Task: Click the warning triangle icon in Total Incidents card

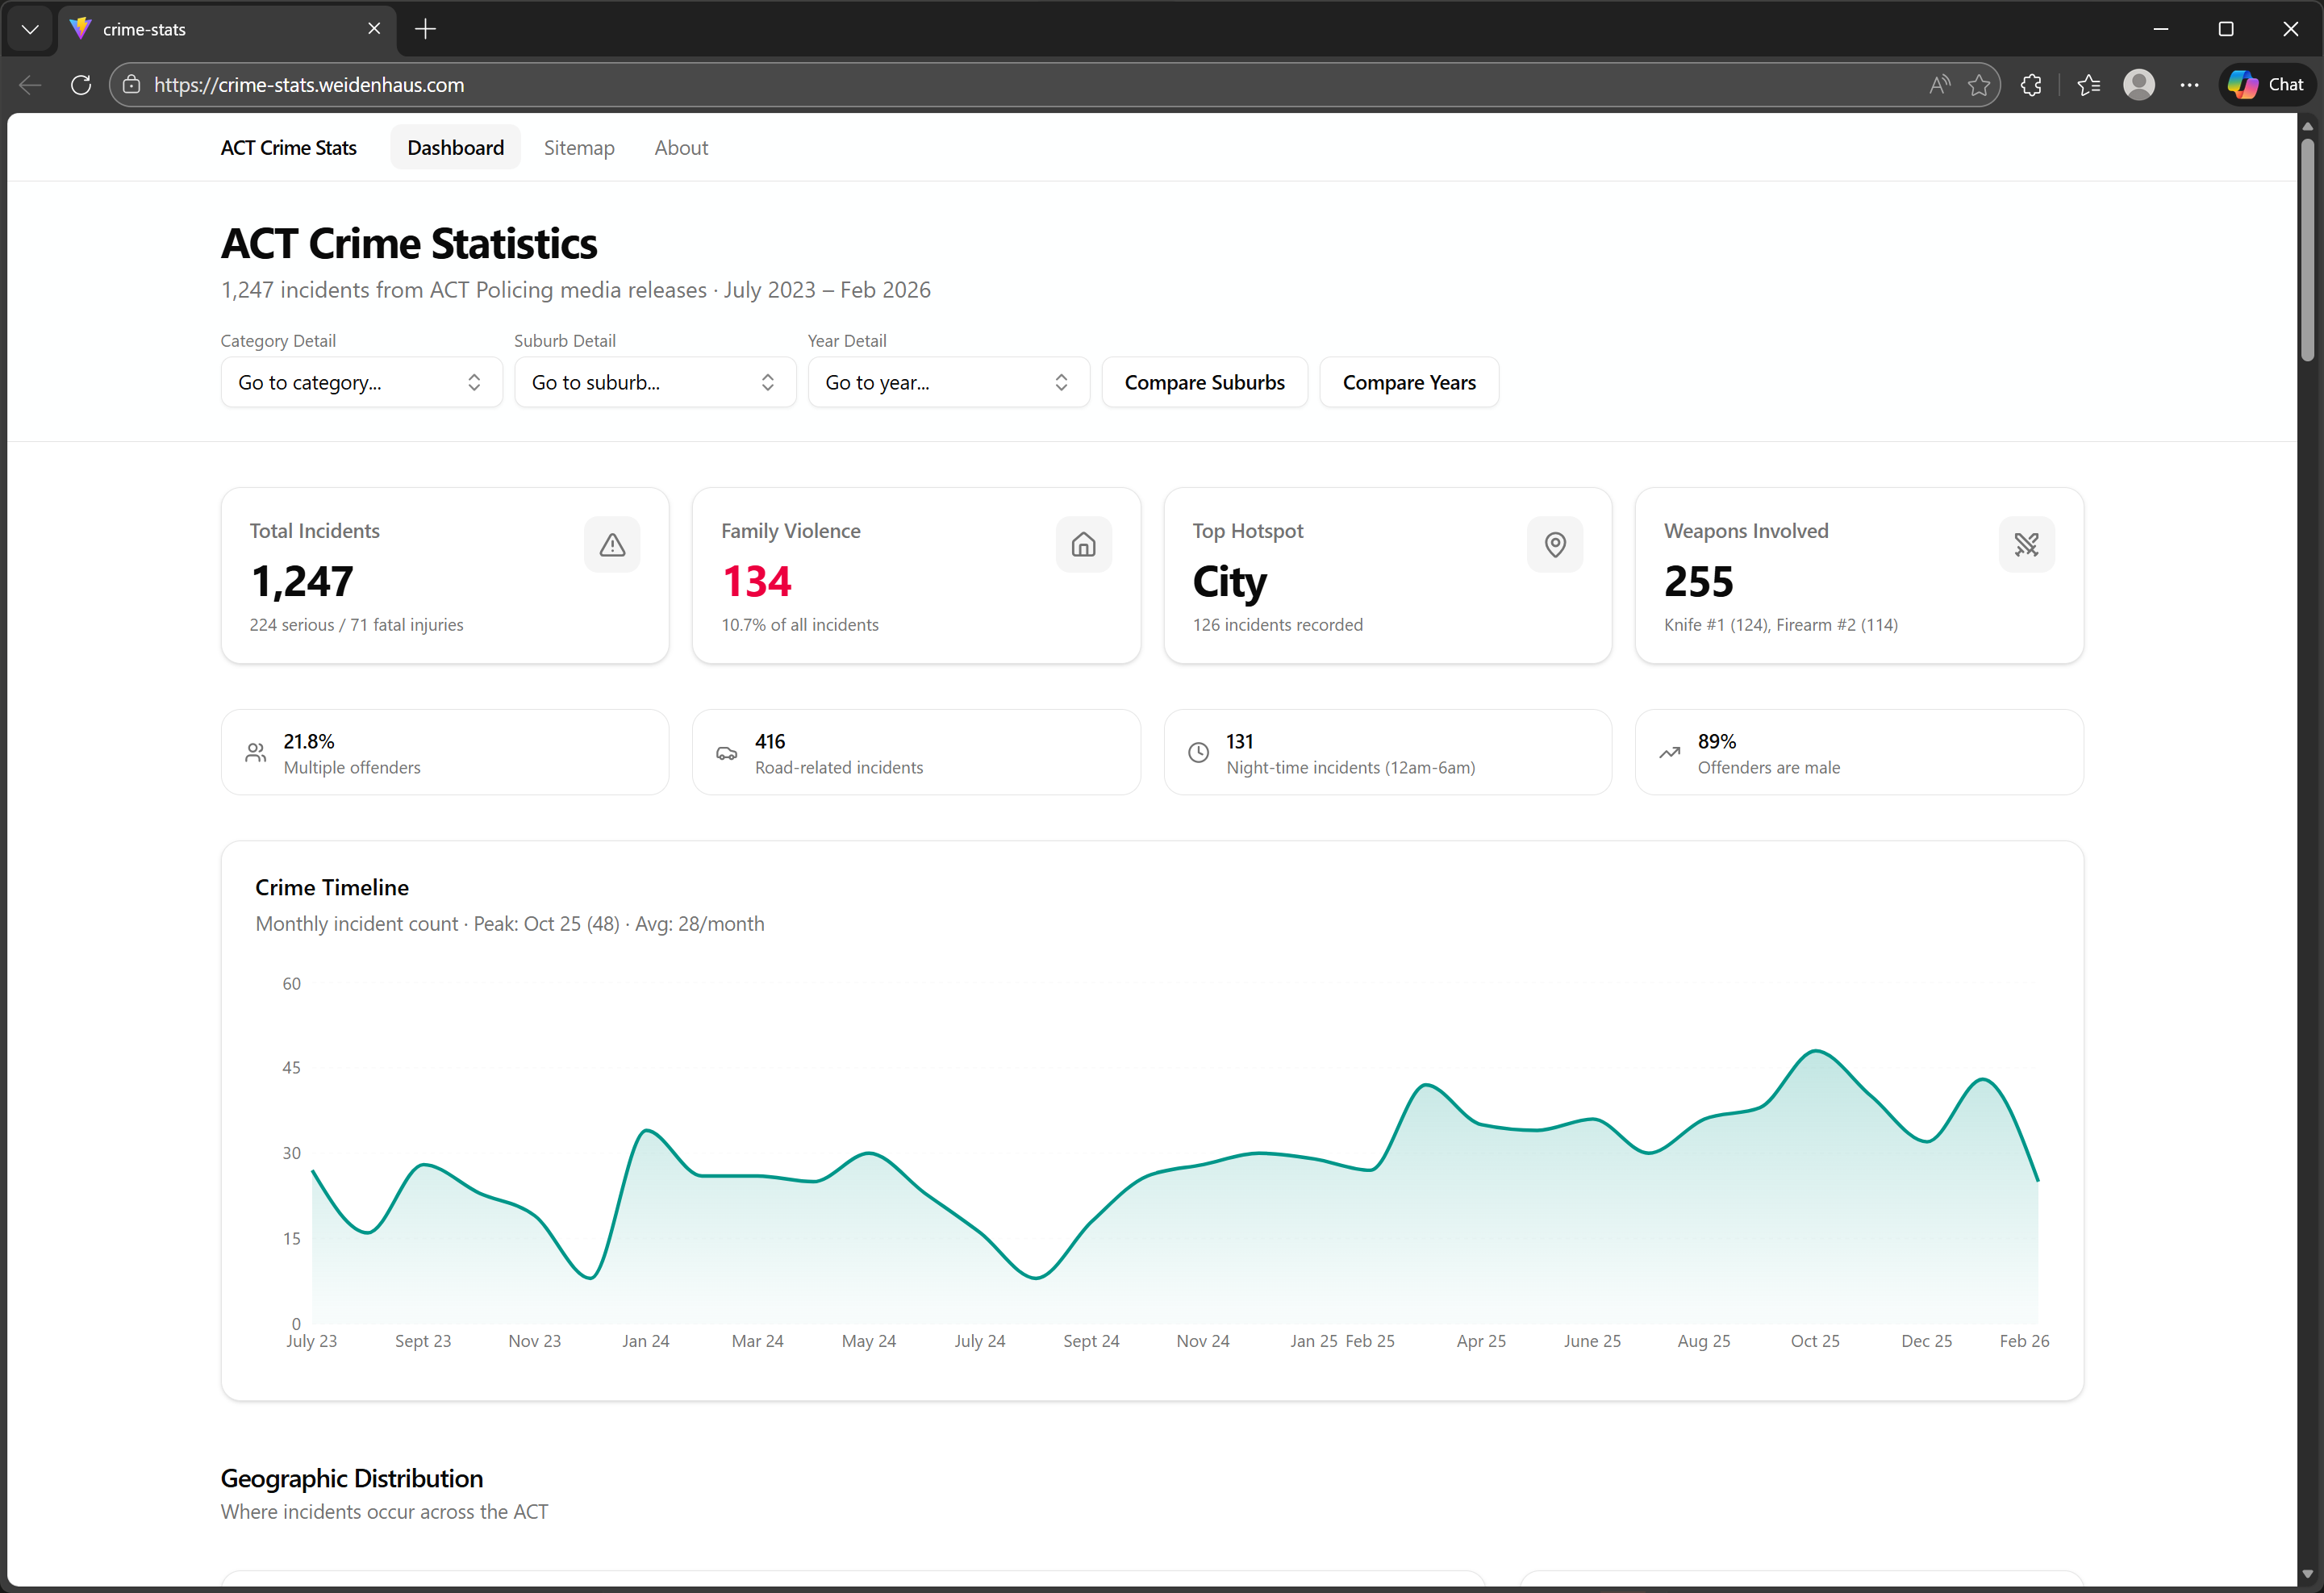Action: coord(612,545)
